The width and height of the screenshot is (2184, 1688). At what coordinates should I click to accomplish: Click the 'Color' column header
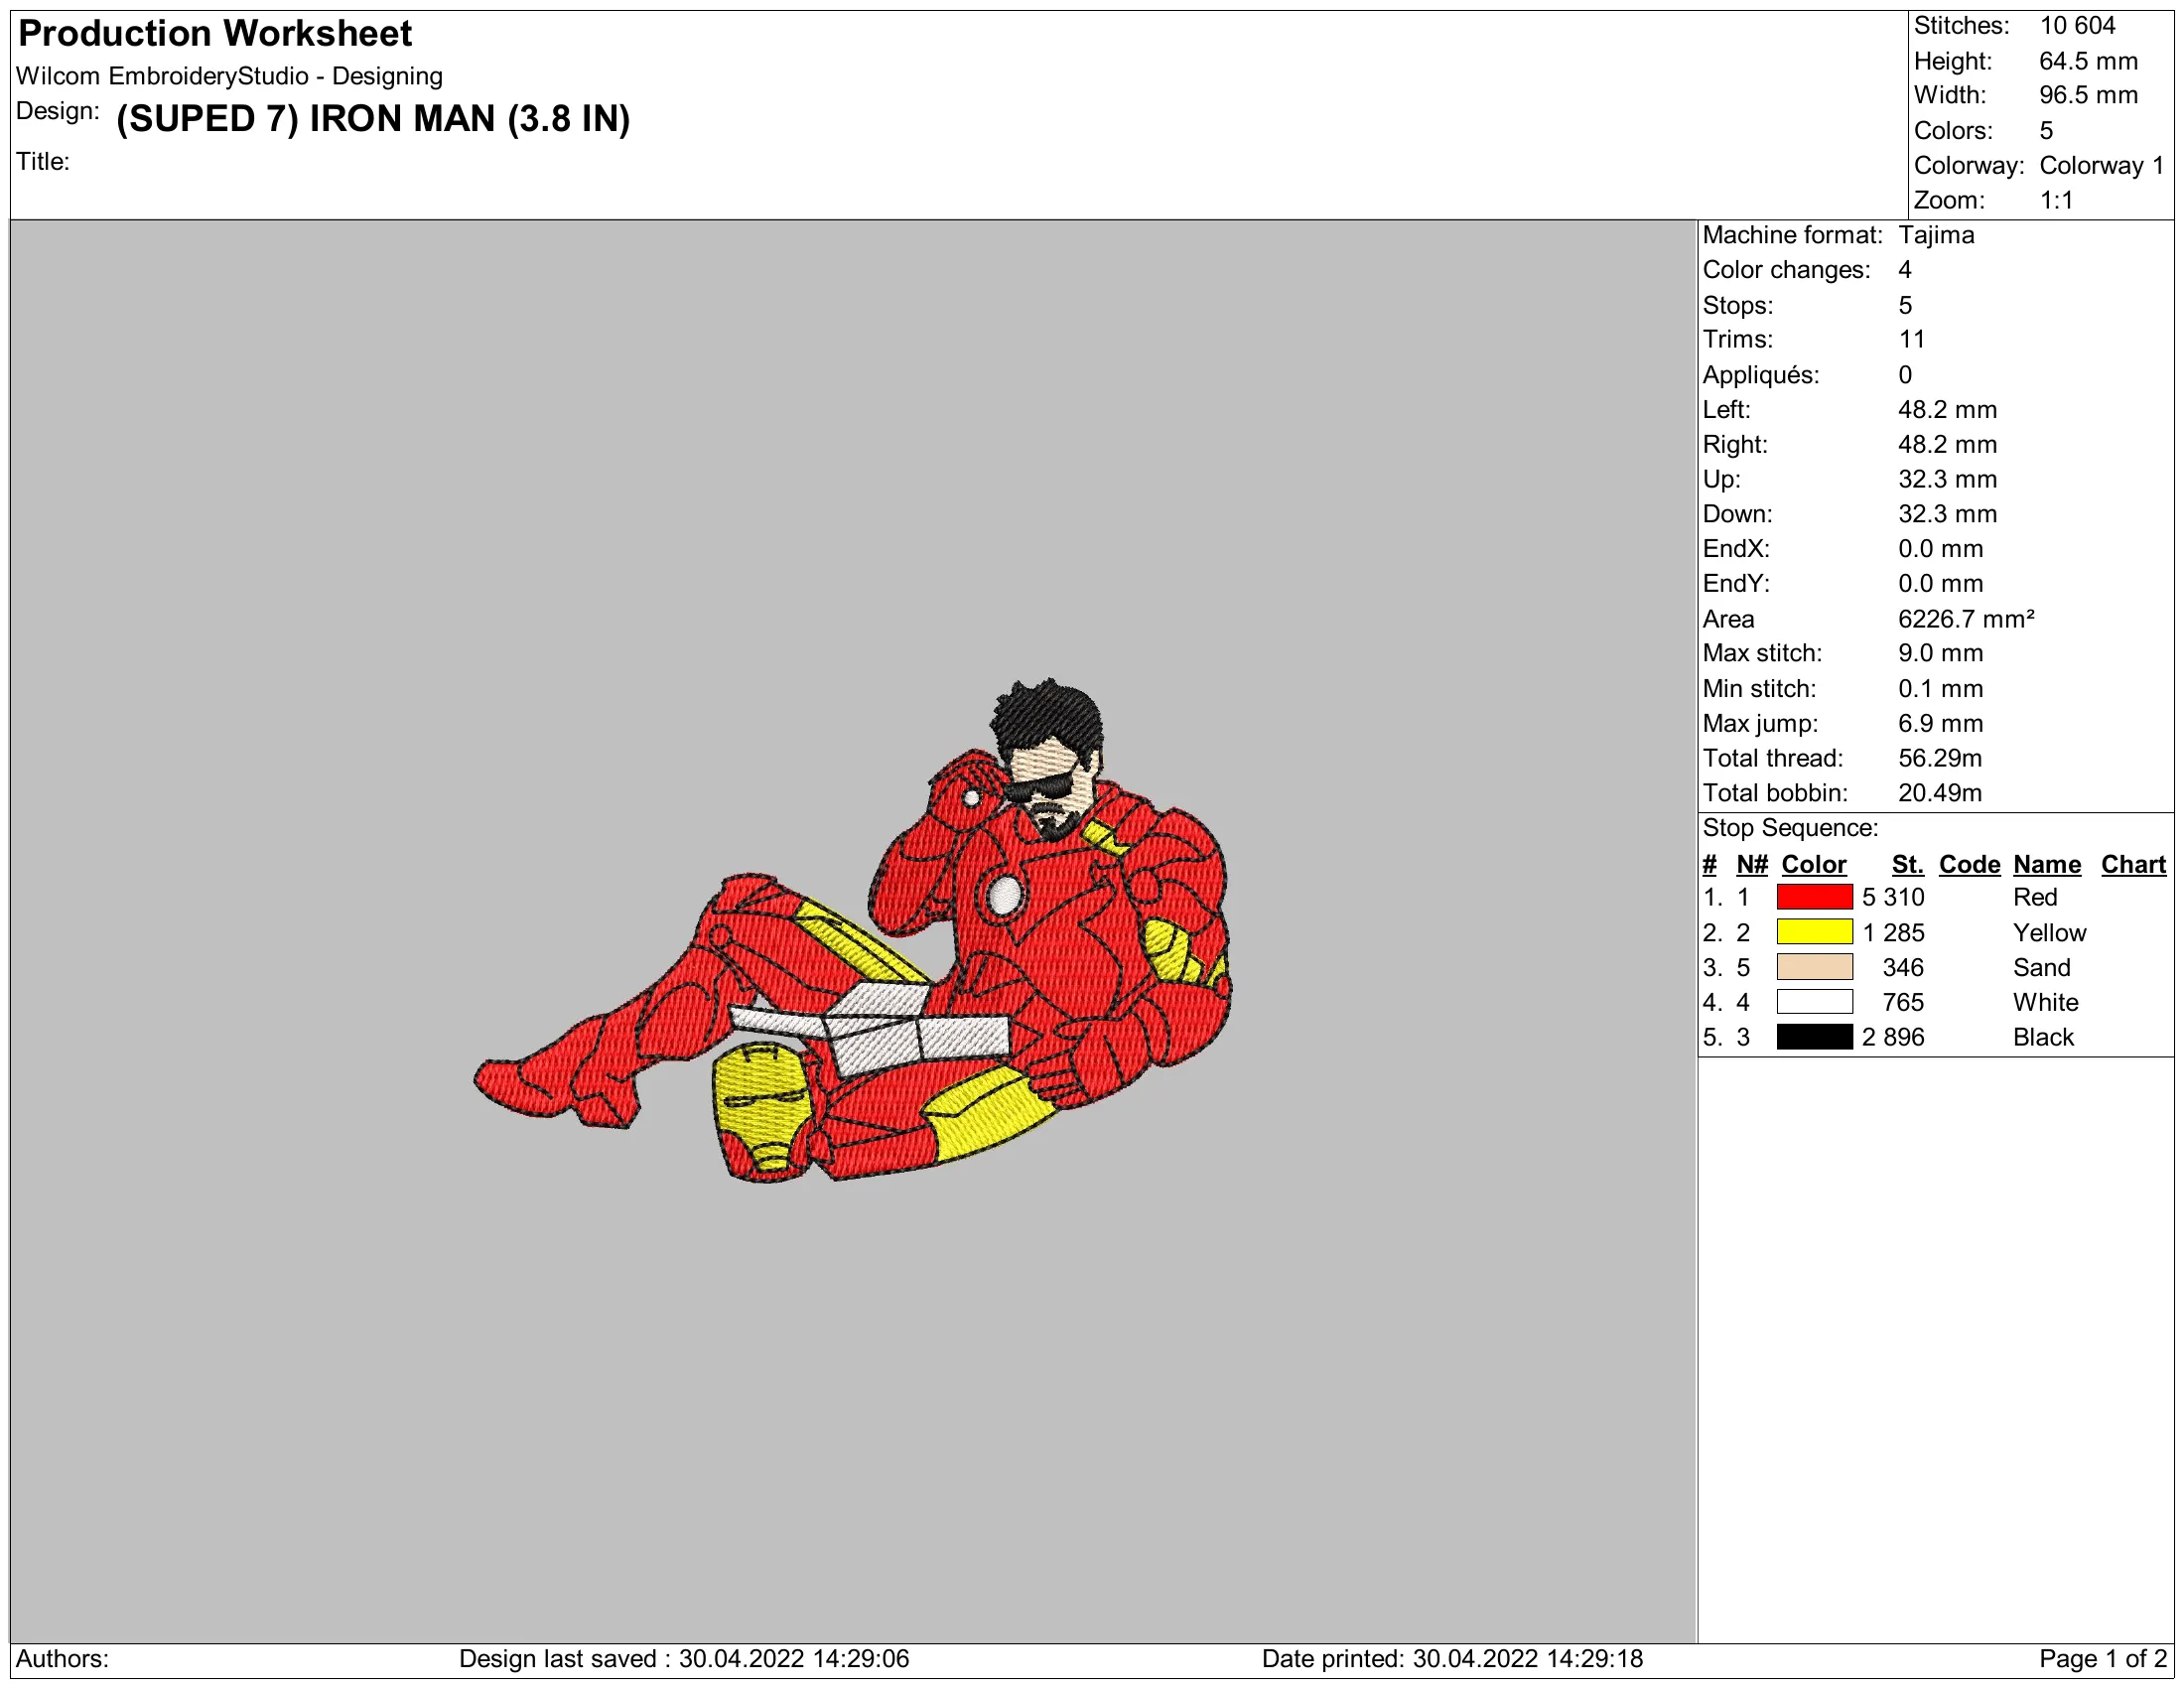(x=1814, y=865)
